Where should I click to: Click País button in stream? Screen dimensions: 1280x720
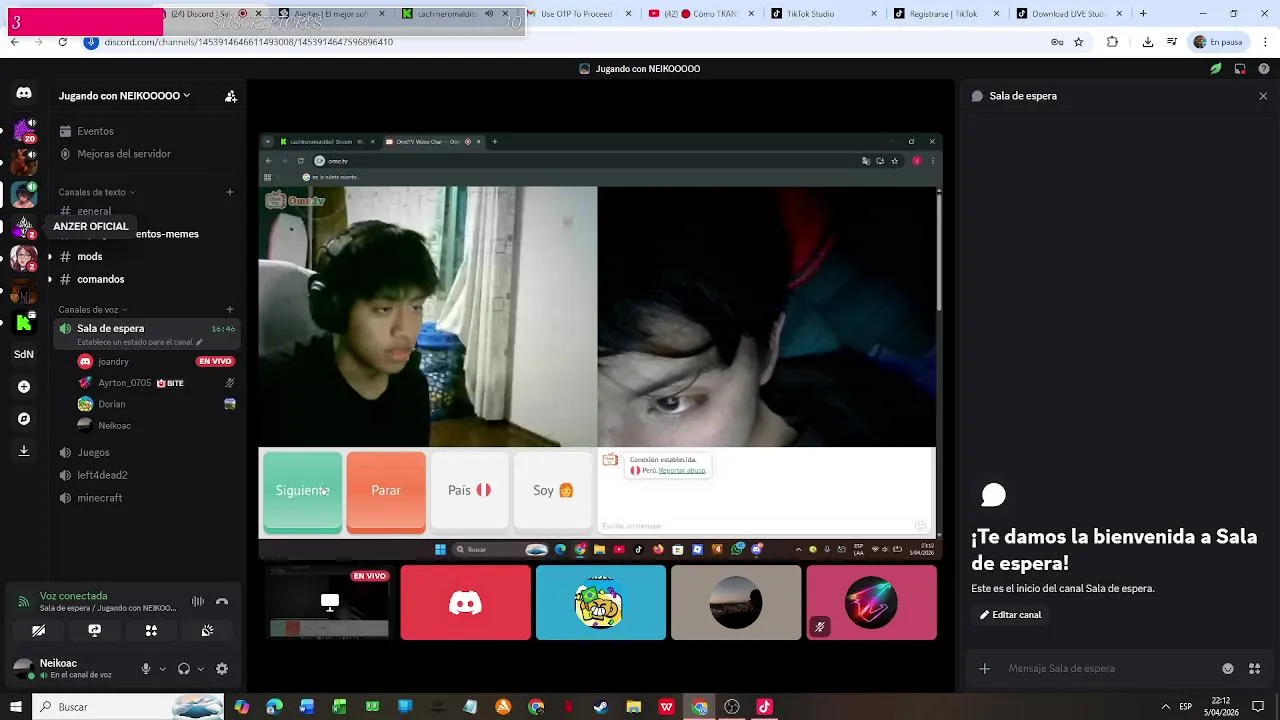click(469, 491)
